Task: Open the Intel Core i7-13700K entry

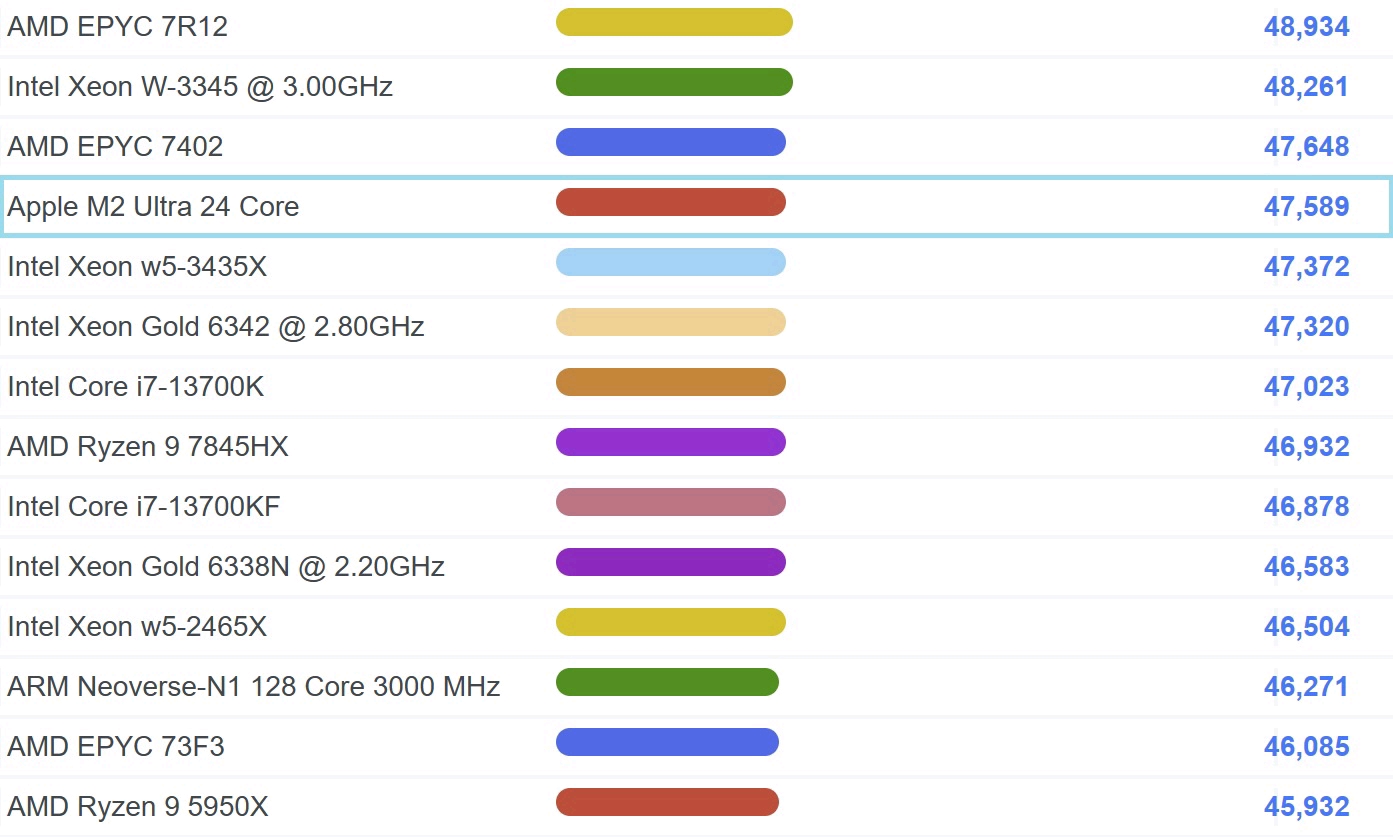Action: coord(136,387)
